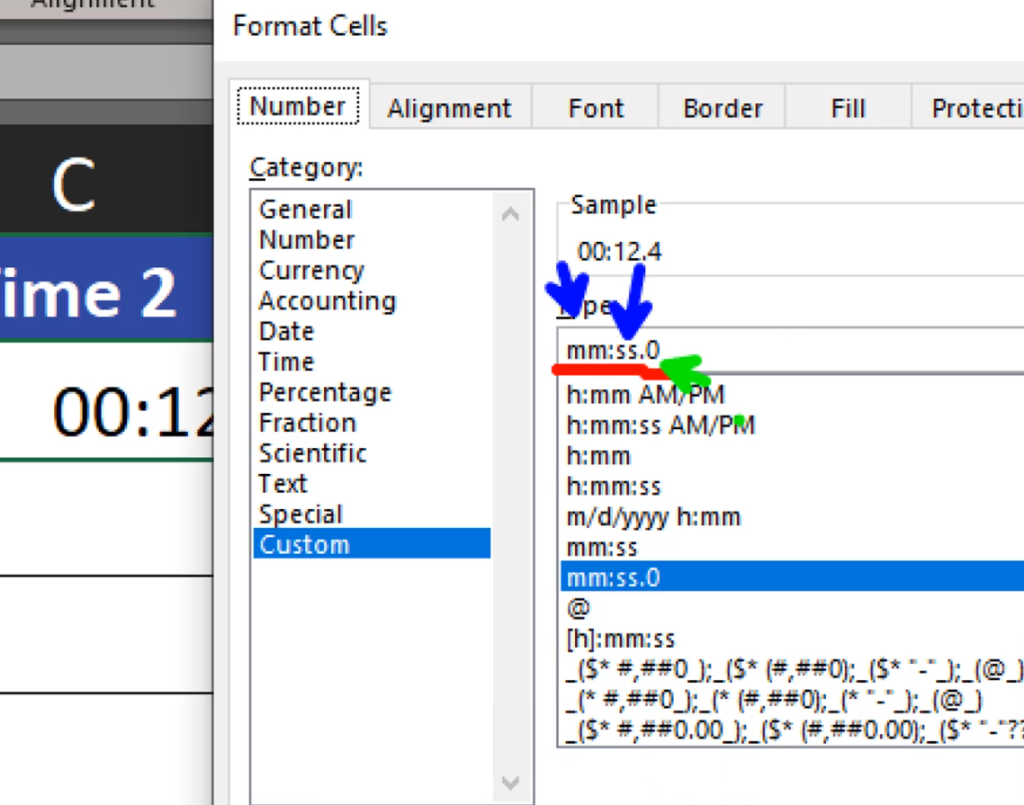1024x805 pixels.
Task: Choose the Time category
Action: [285, 361]
